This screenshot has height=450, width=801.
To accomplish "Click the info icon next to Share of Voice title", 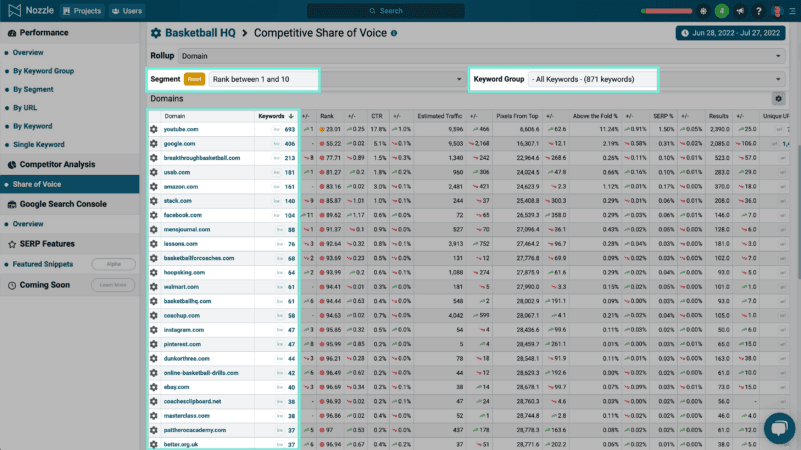I will (394, 33).
